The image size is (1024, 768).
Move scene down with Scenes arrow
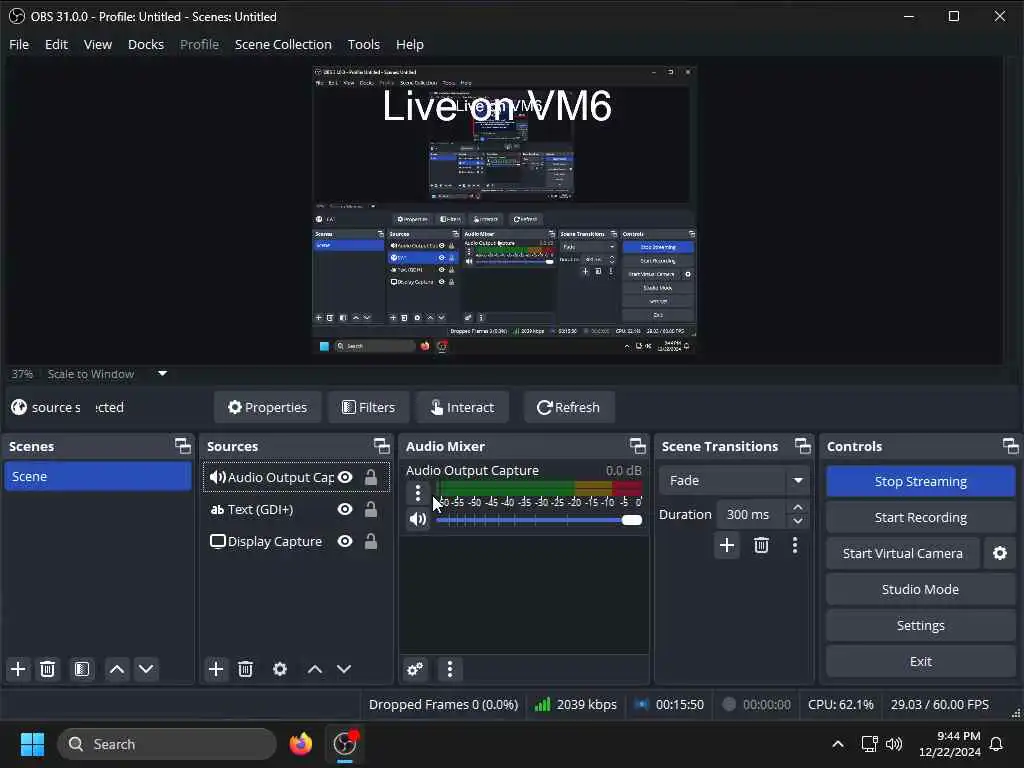tap(146, 669)
